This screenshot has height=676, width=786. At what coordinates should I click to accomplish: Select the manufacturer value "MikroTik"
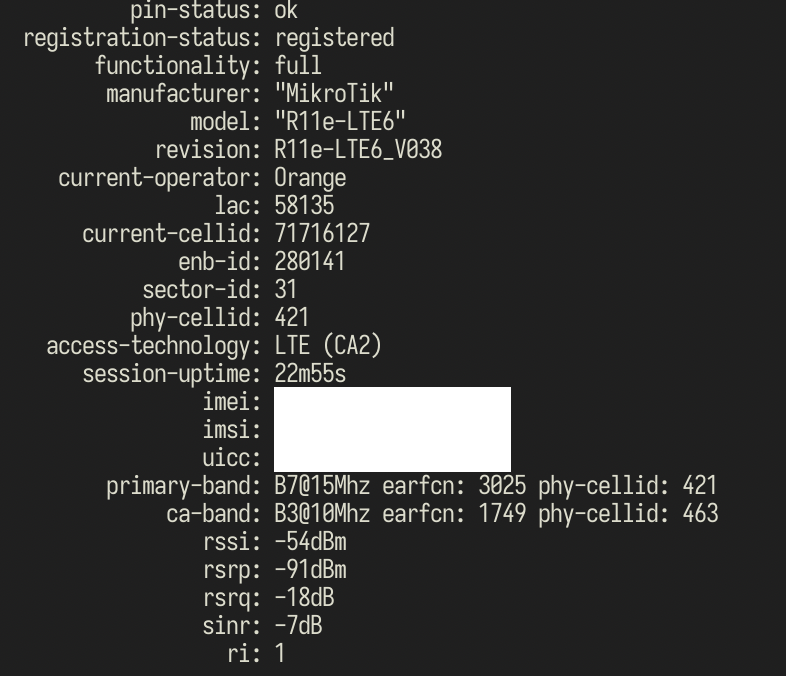(334, 94)
